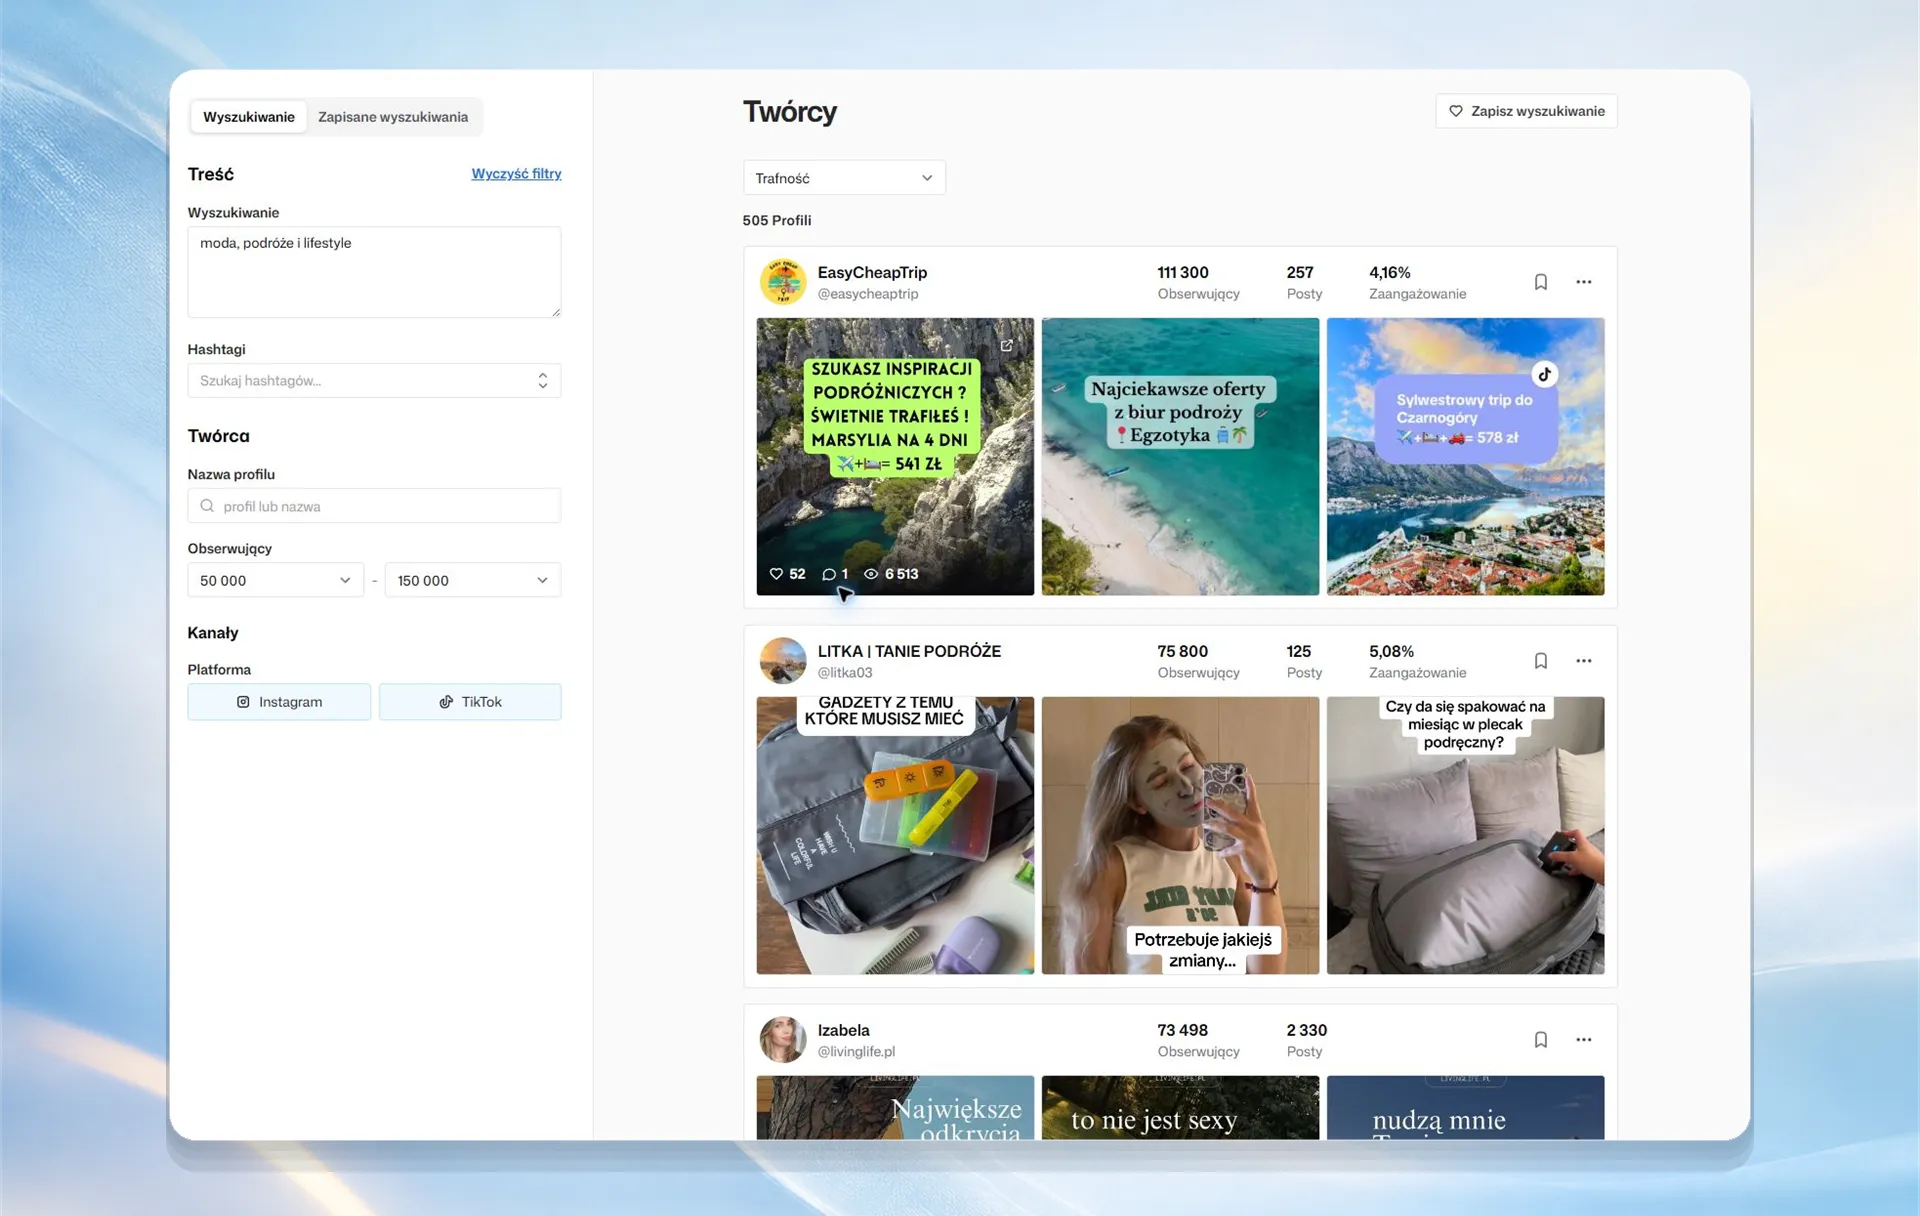The width and height of the screenshot is (1920, 1216).
Task: Open Izabela's 'Największe odkrycia' post
Action: coord(895,1108)
